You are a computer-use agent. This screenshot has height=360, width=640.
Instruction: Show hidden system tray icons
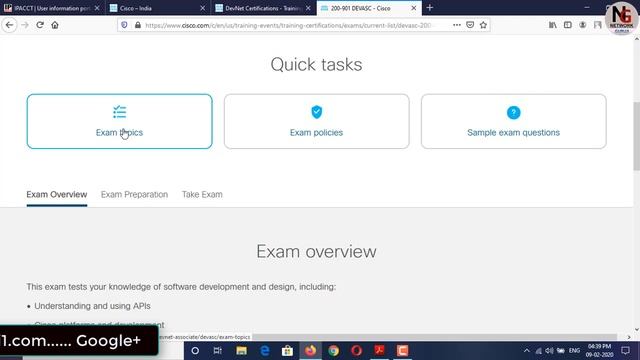[x=527, y=351]
